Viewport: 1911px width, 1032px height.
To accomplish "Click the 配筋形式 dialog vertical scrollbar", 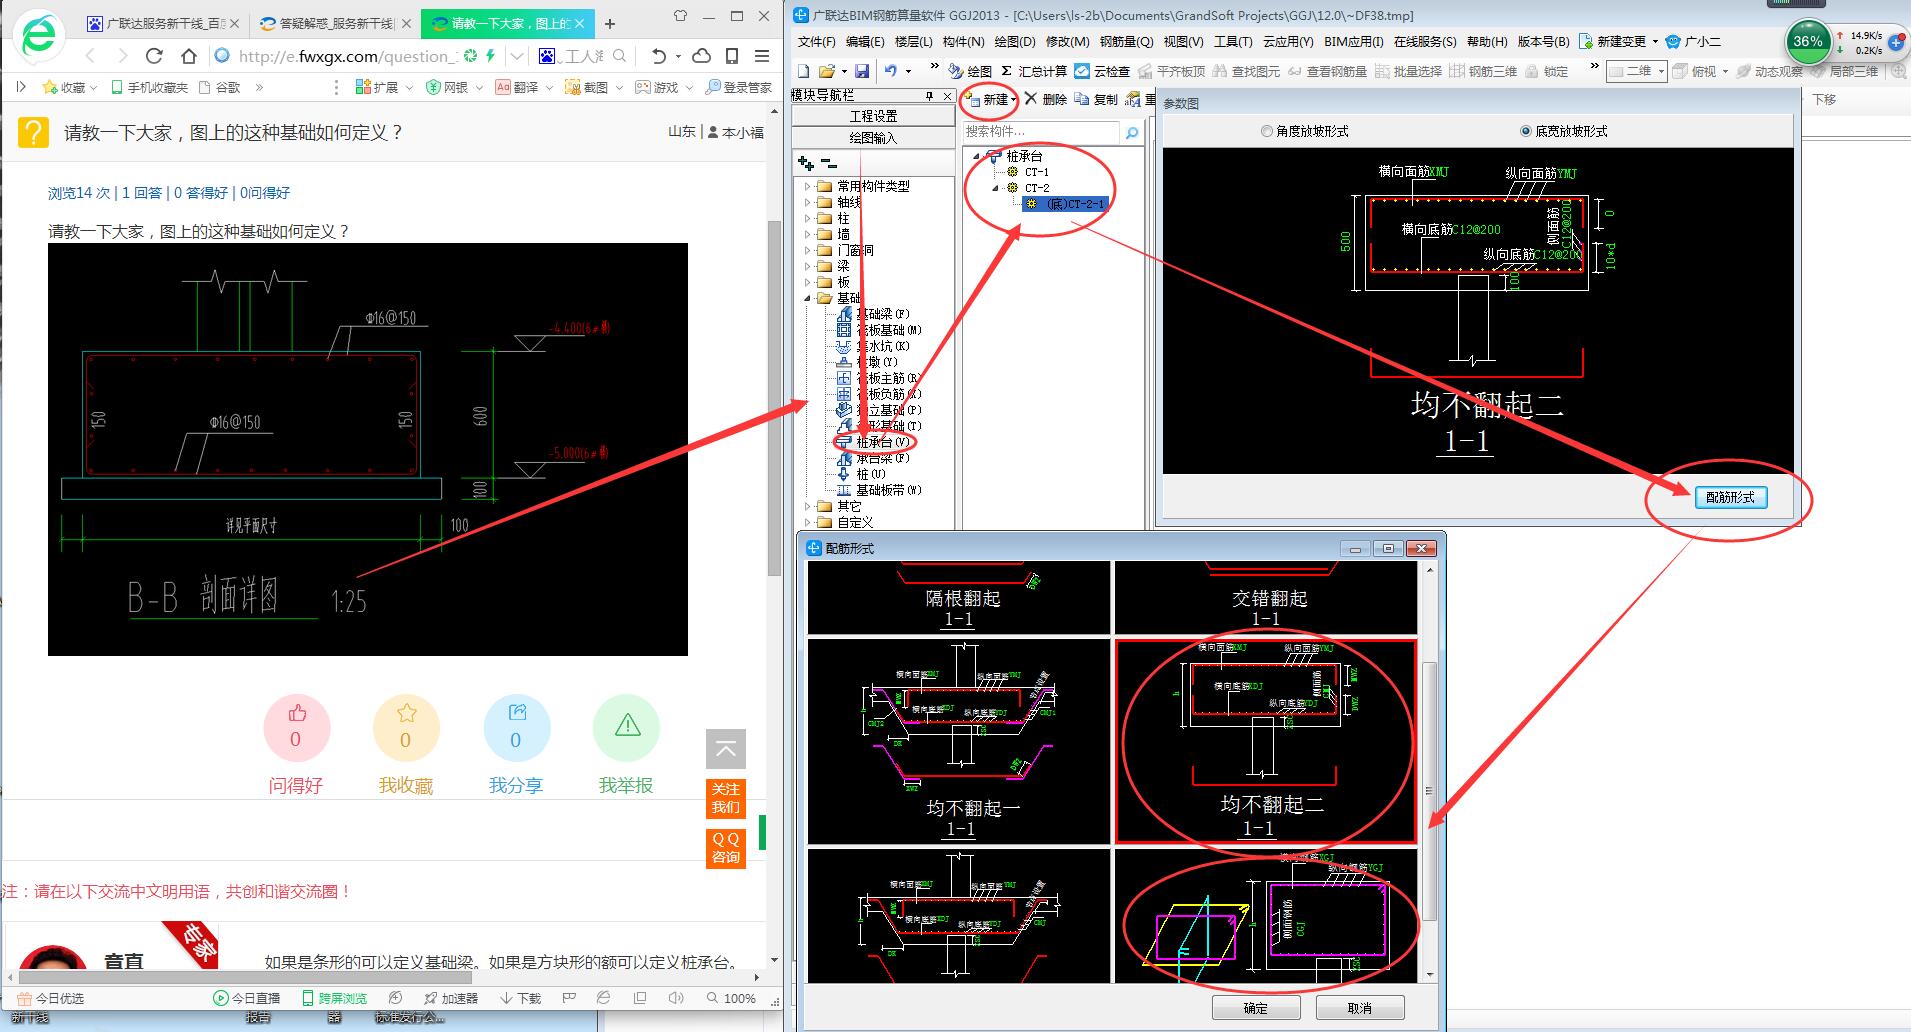I will pyautogui.click(x=1430, y=790).
